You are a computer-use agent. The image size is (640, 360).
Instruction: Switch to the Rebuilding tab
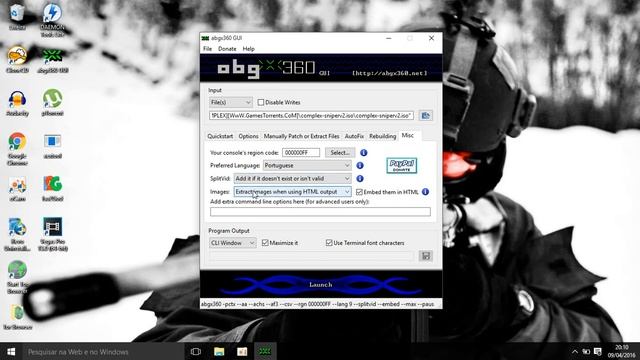[382, 136]
